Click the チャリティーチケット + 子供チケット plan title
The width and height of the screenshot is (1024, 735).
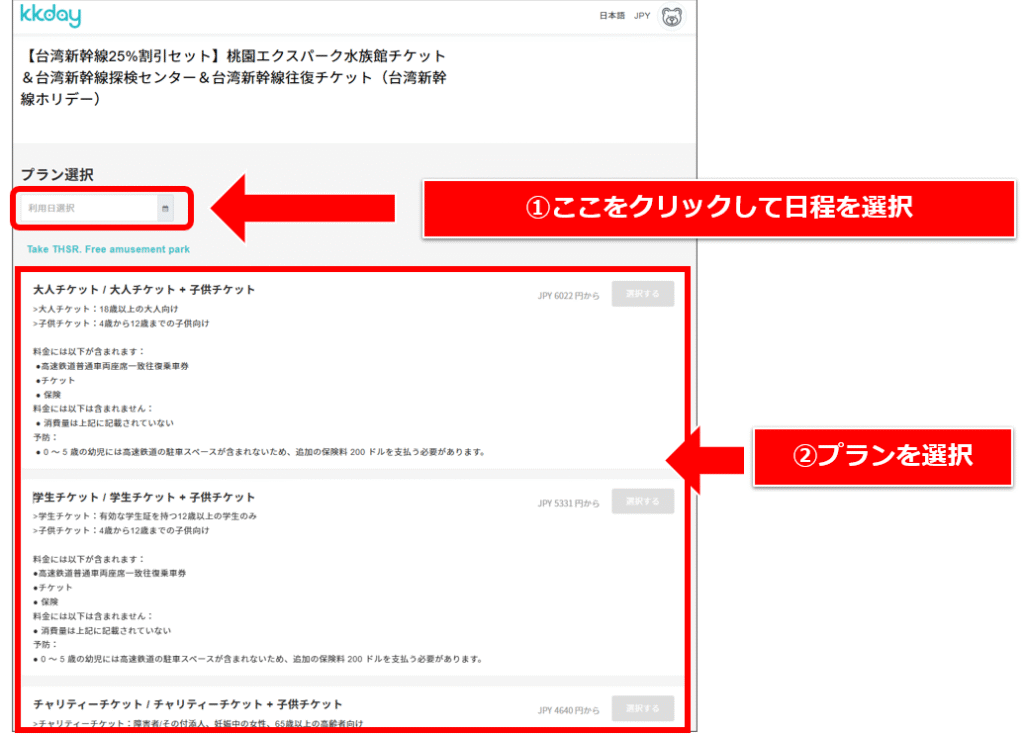point(187,704)
